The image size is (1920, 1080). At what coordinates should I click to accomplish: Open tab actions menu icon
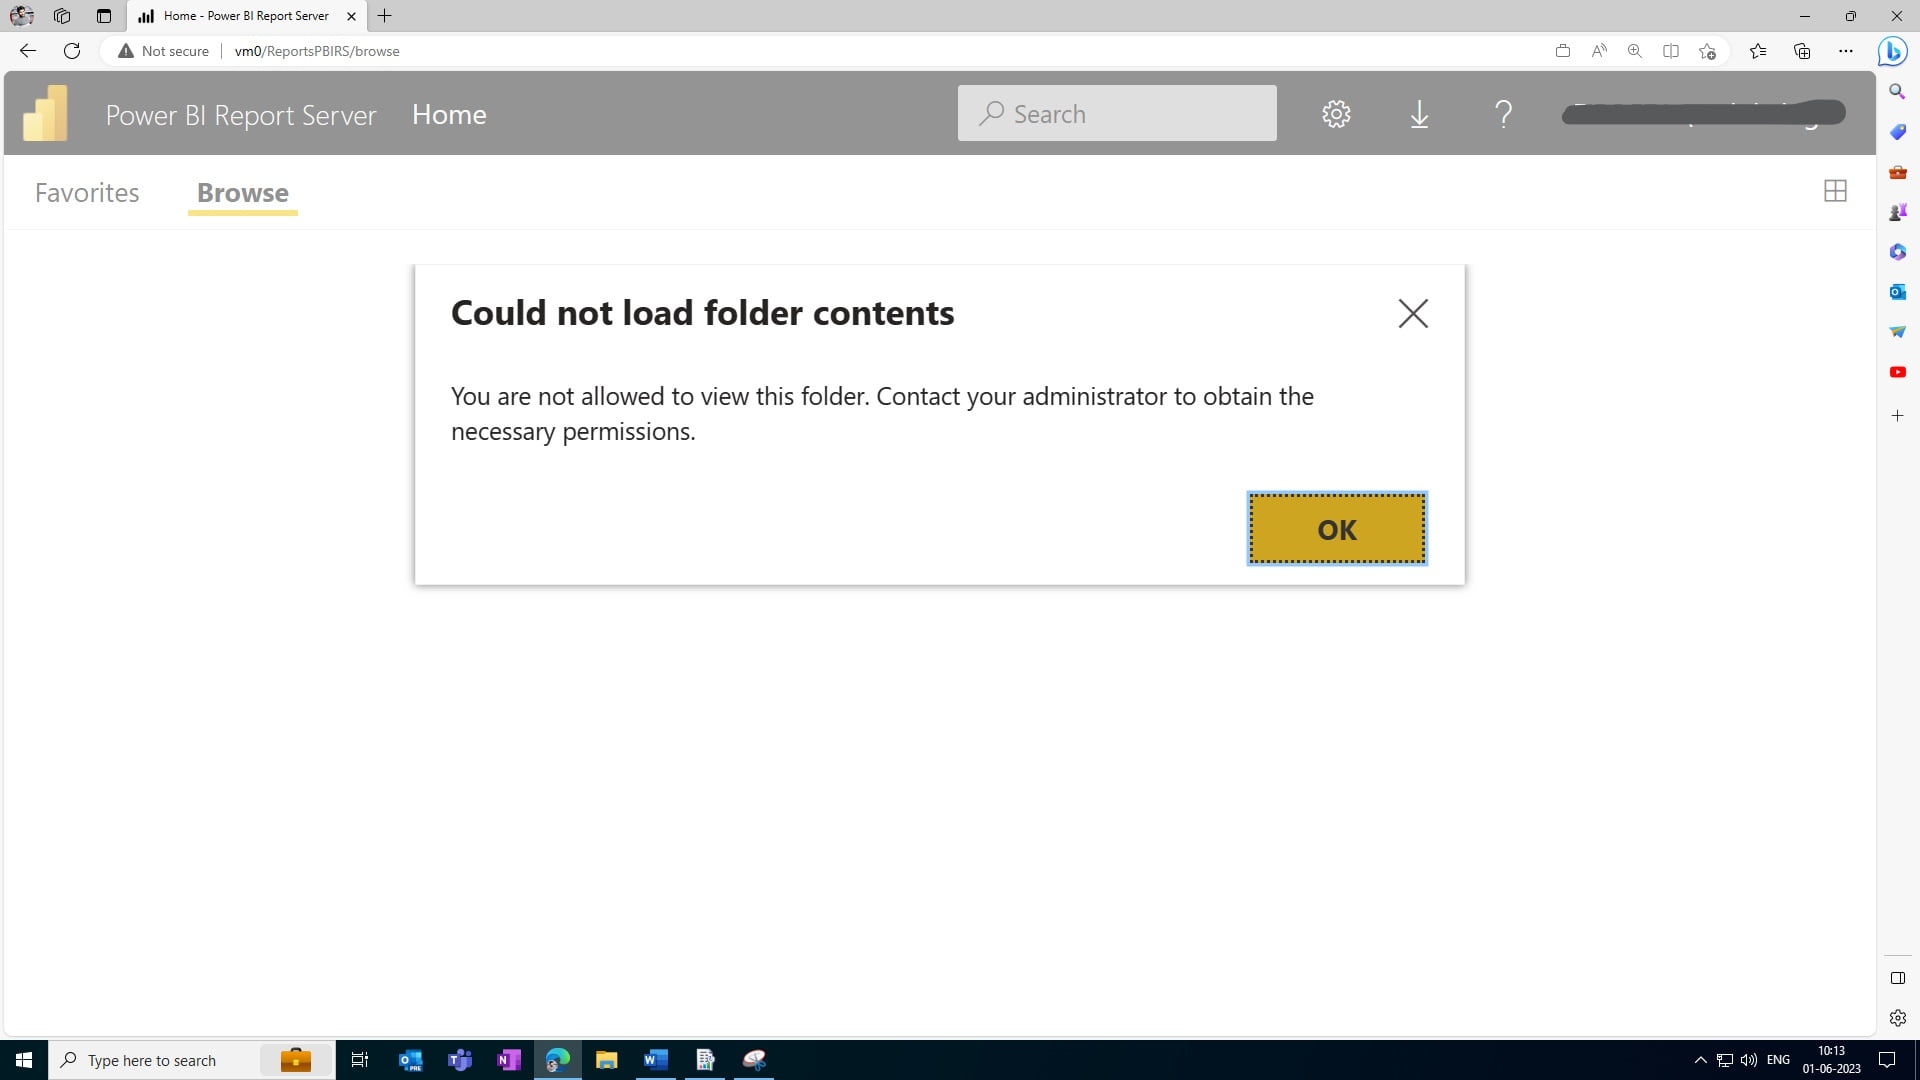pos(104,16)
